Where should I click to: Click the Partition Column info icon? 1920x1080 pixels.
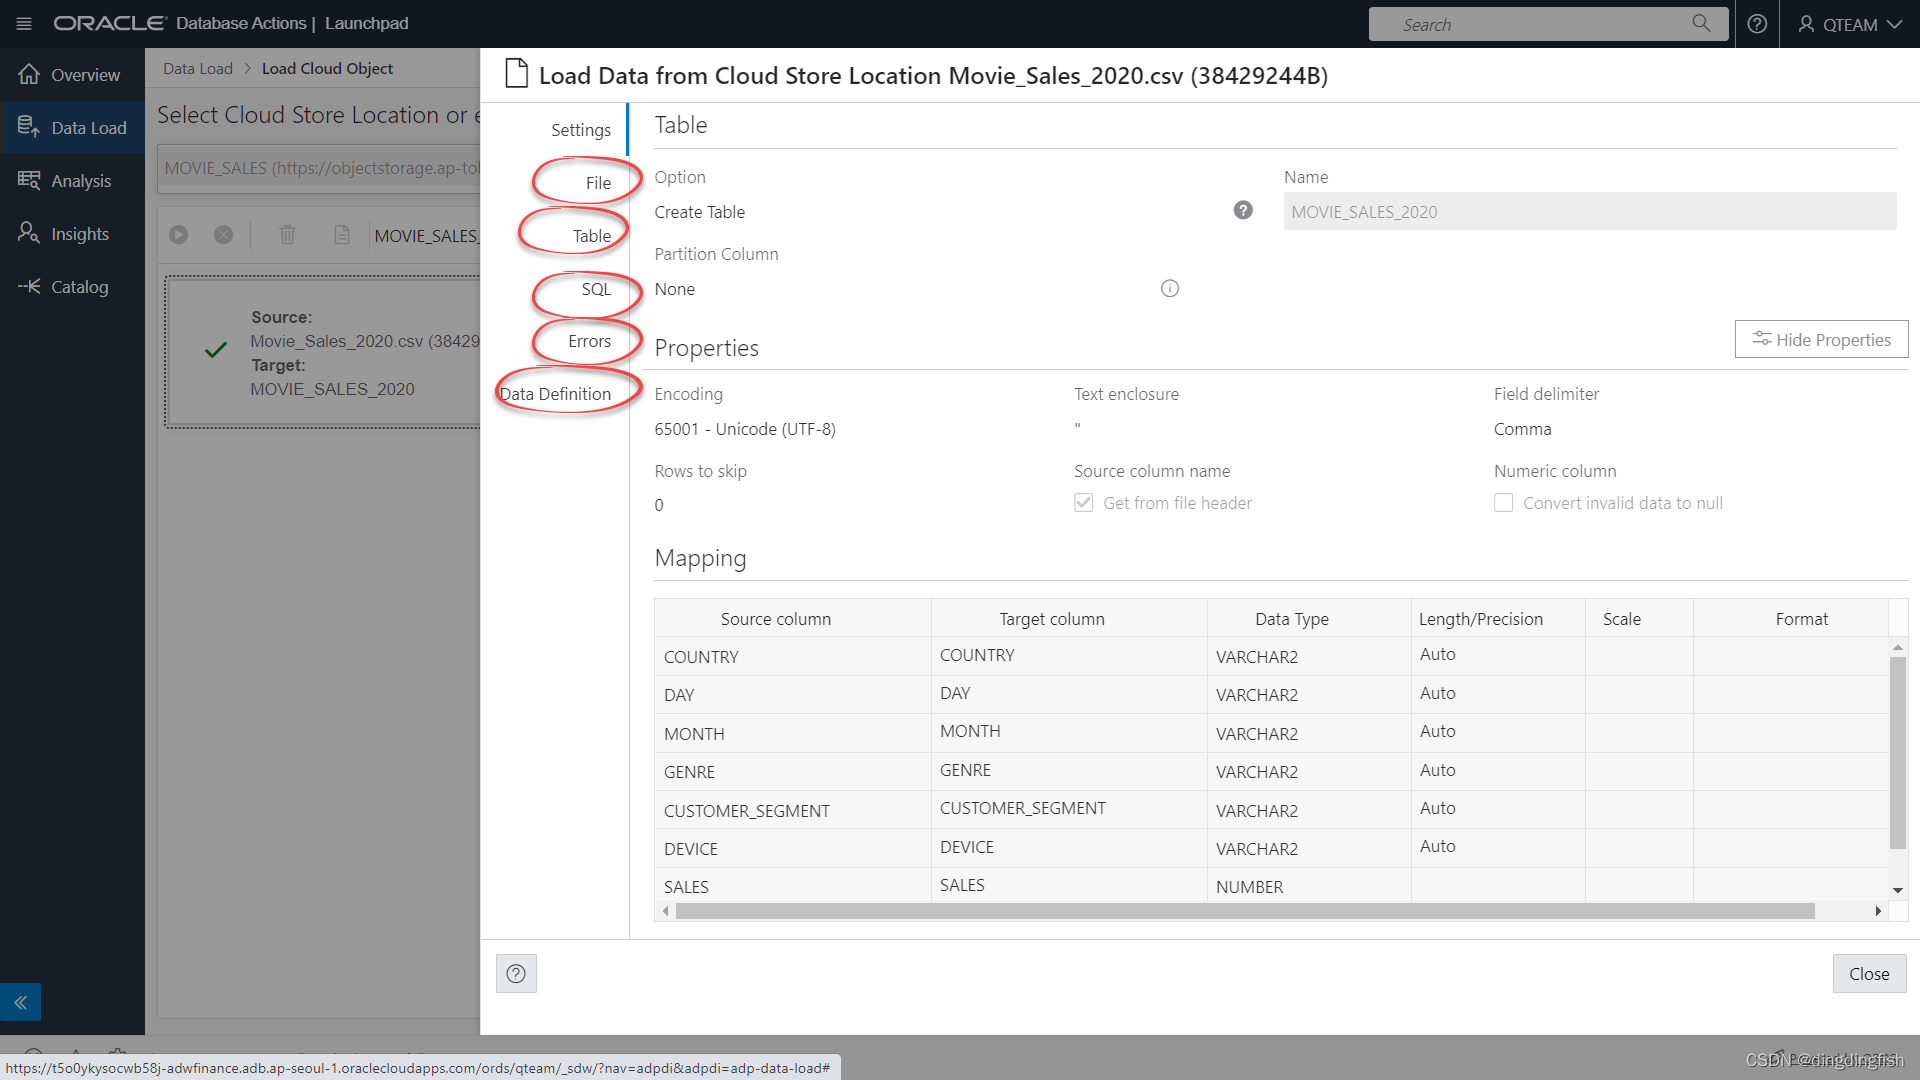1170,288
